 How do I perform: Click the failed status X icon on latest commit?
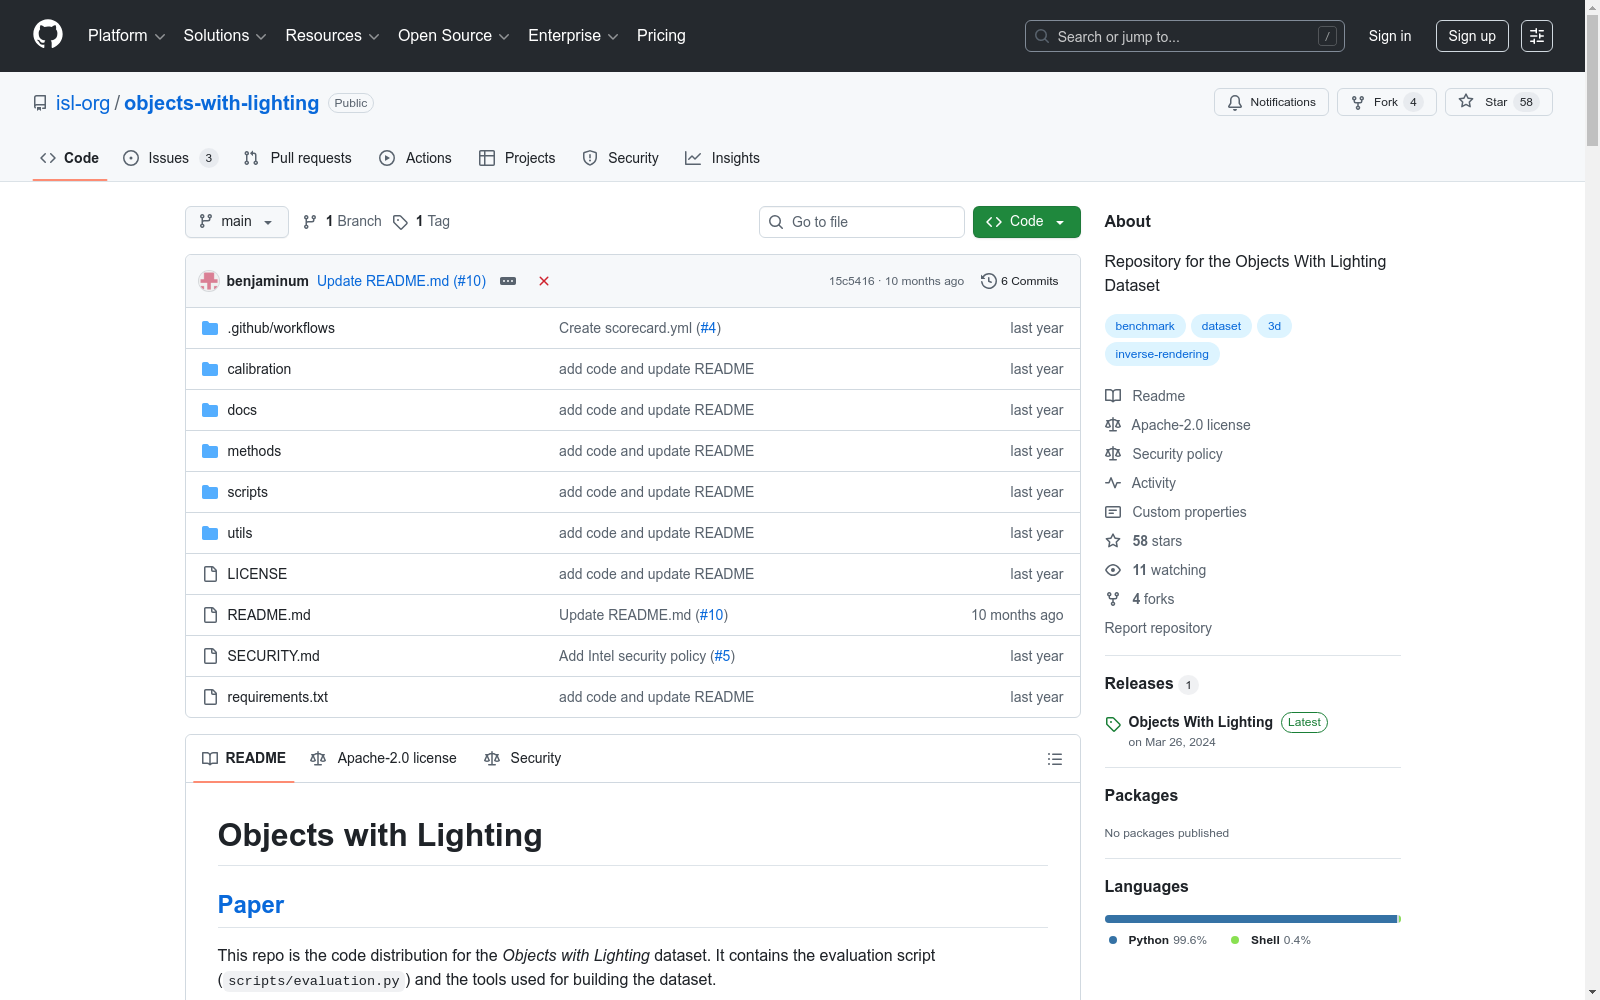pyautogui.click(x=544, y=281)
